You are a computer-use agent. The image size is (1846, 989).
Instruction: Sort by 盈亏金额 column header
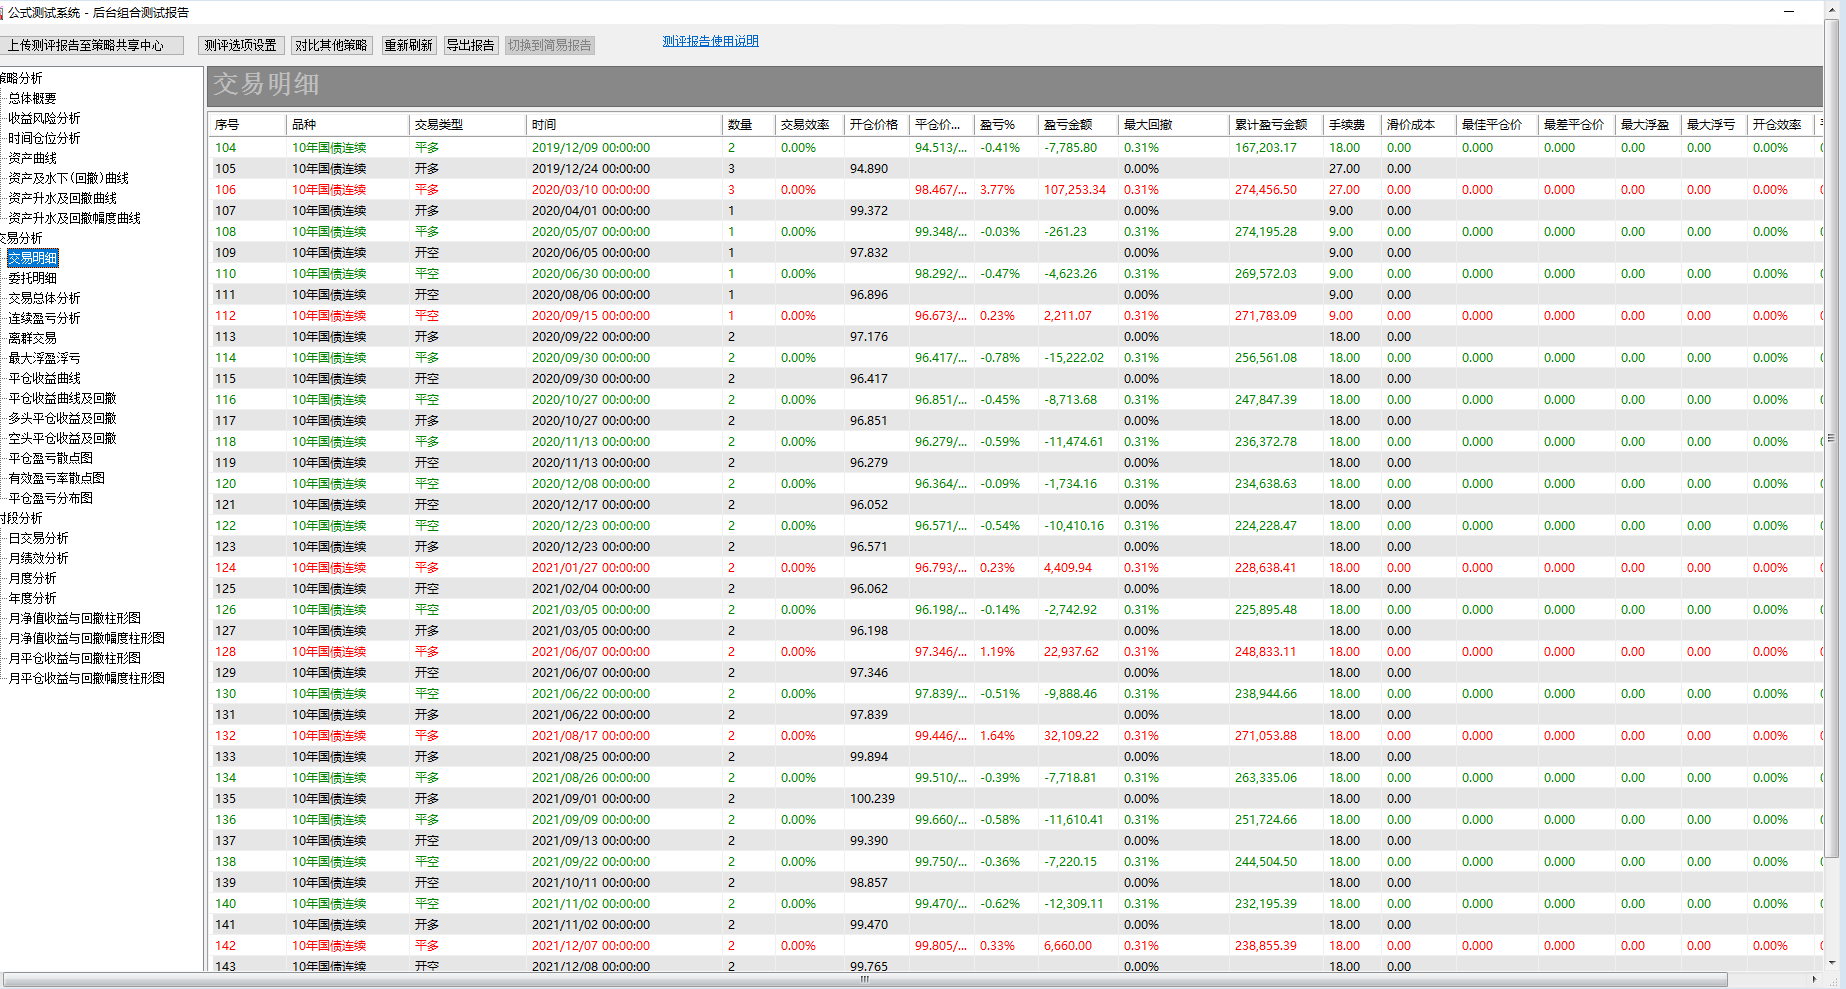[x=1077, y=125]
